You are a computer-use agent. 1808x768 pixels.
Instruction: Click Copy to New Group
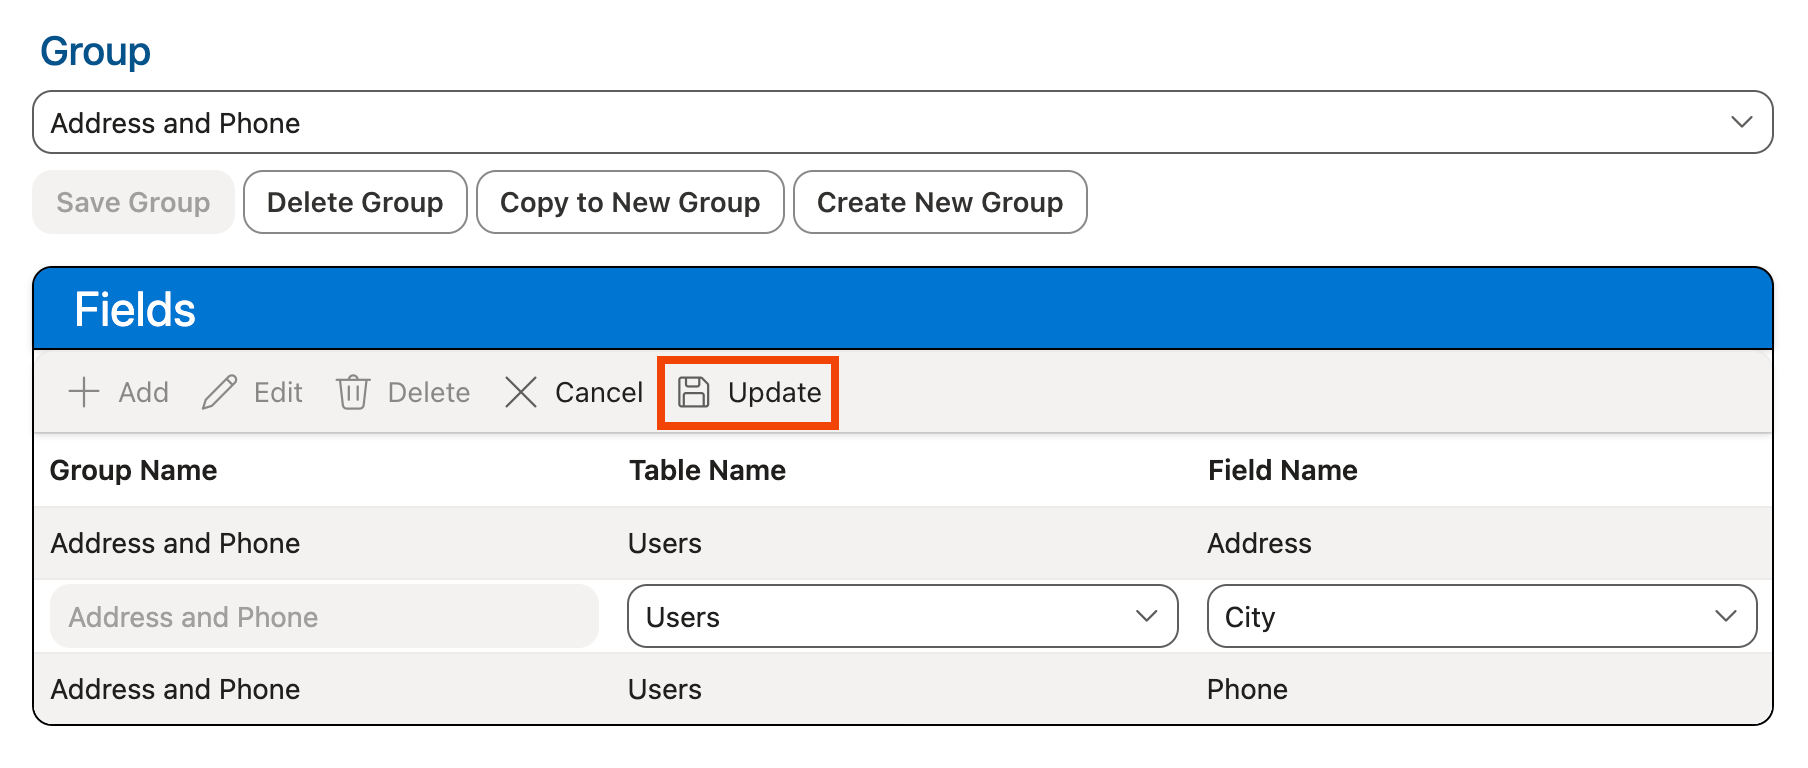tap(630, 202)
